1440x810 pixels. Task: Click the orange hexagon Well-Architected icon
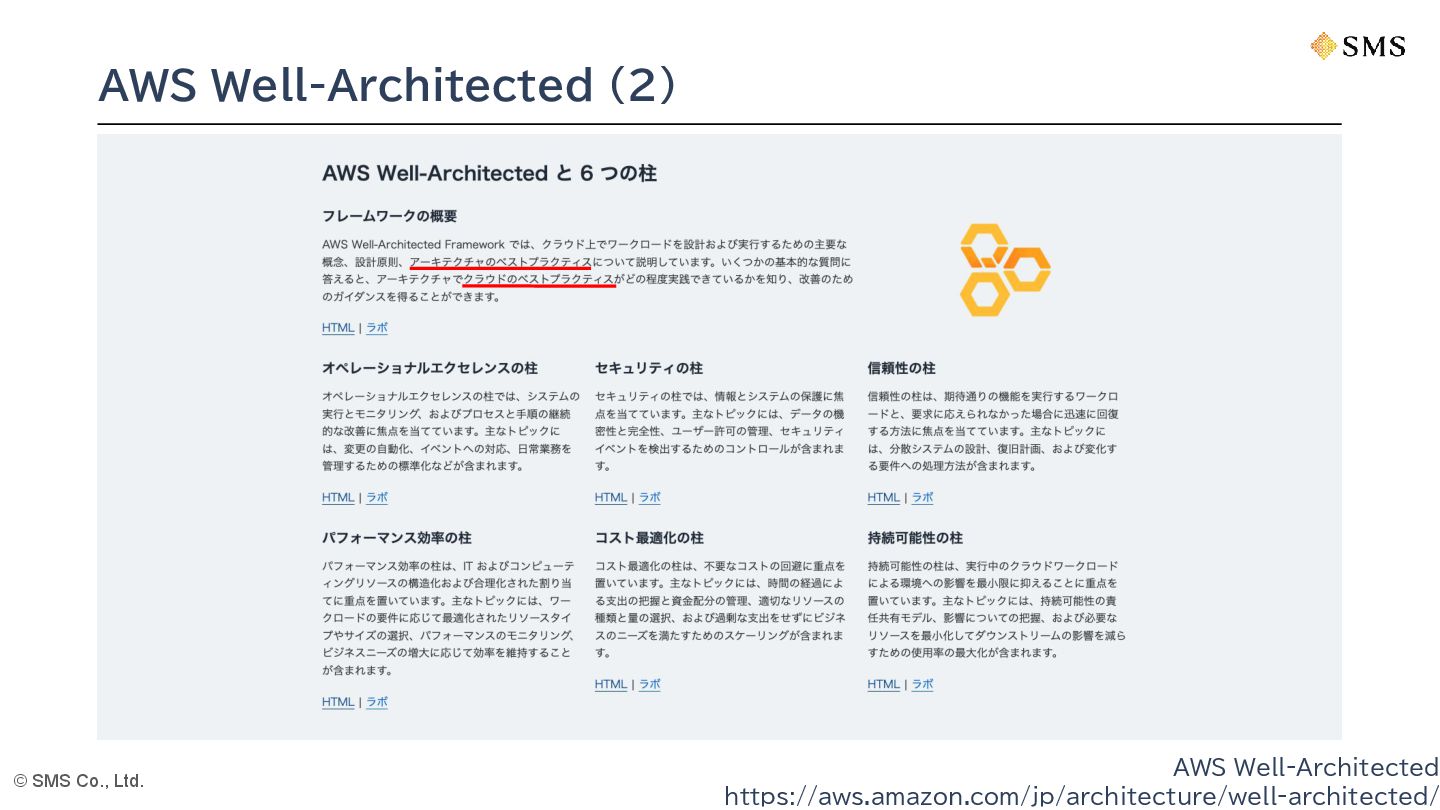coord(1004,270)
